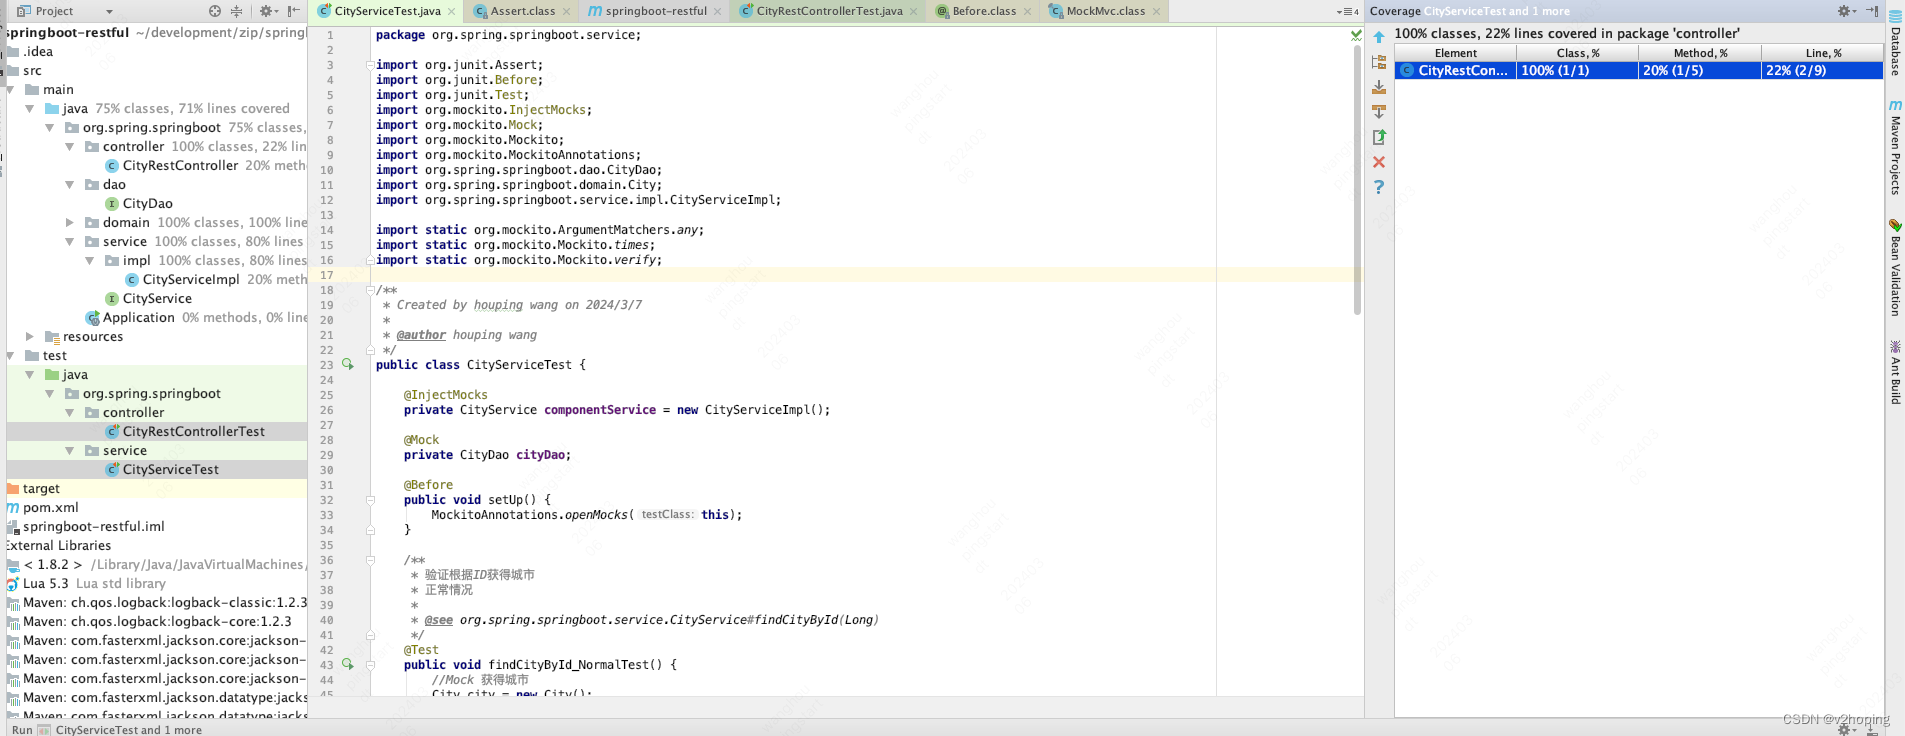Close the springboot-restful editor tab
This screenshot has width=1905, height=736.
coord(718,12)
